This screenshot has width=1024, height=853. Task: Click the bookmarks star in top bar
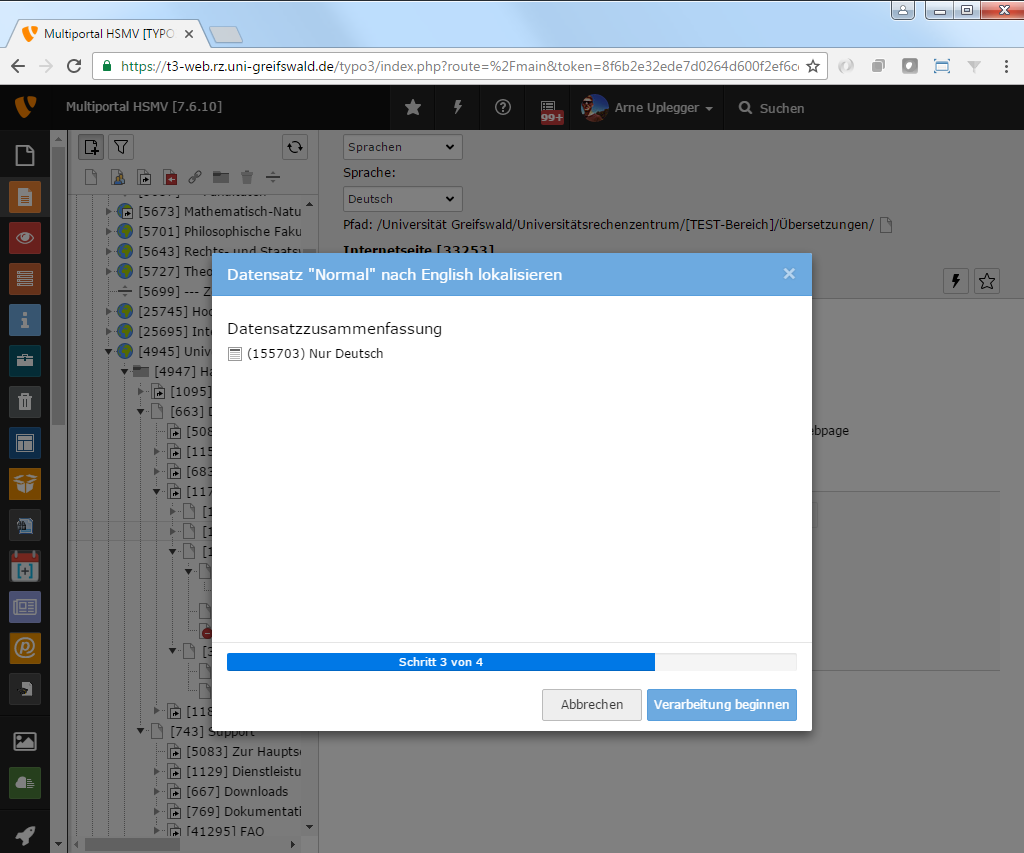(412, 108)
